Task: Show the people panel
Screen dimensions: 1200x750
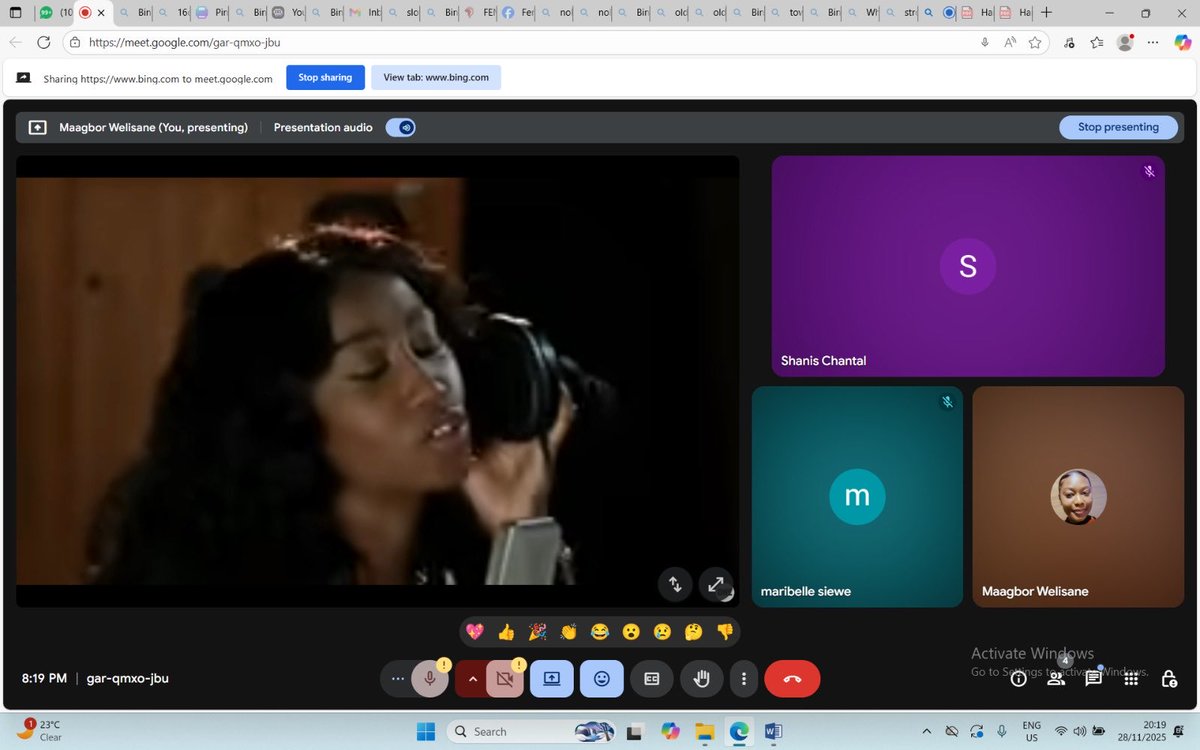Action: (1056, 679)
